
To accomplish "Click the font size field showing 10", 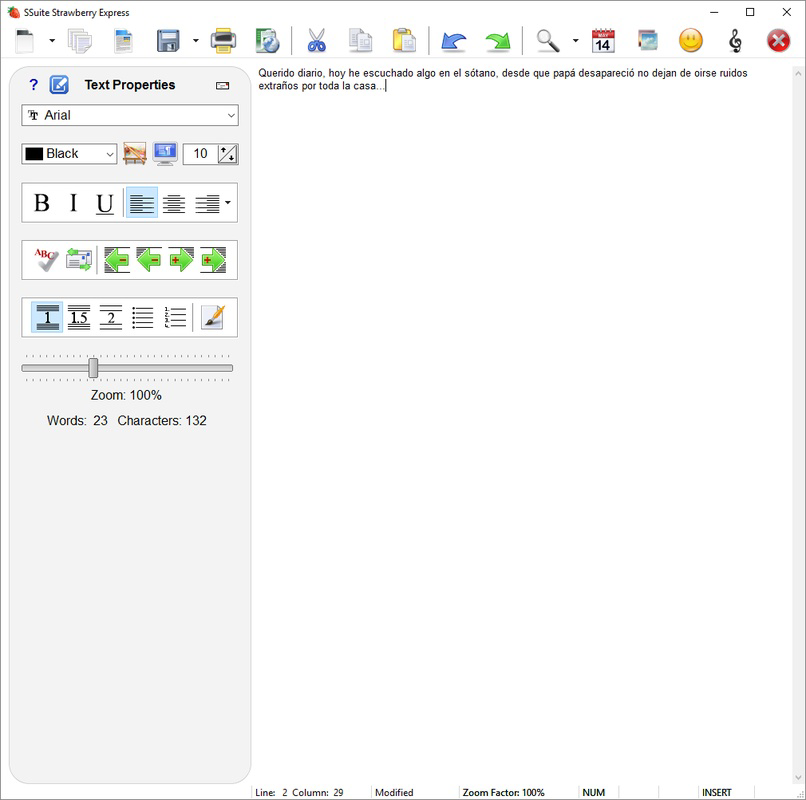I will 200,154.
